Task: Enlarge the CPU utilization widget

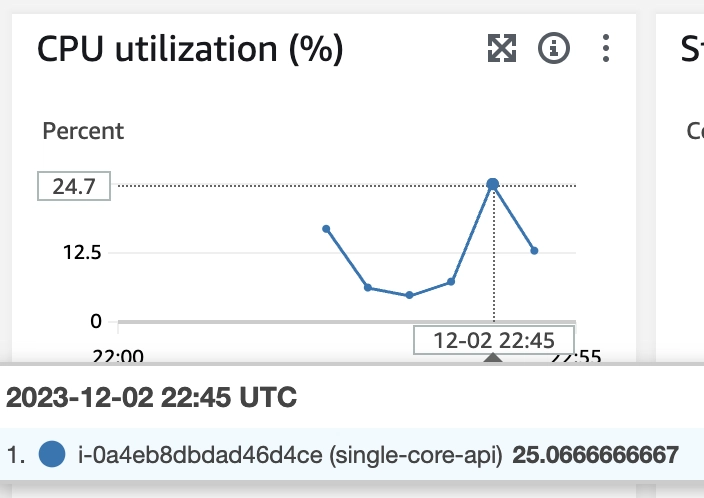Action: (500, 47)
